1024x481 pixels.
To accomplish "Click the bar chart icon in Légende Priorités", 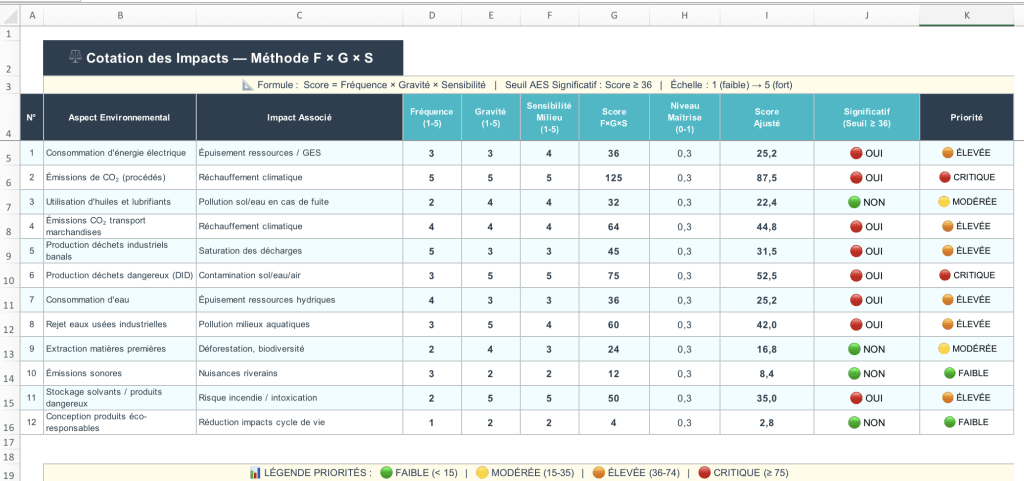I will [x=255, y=473].
